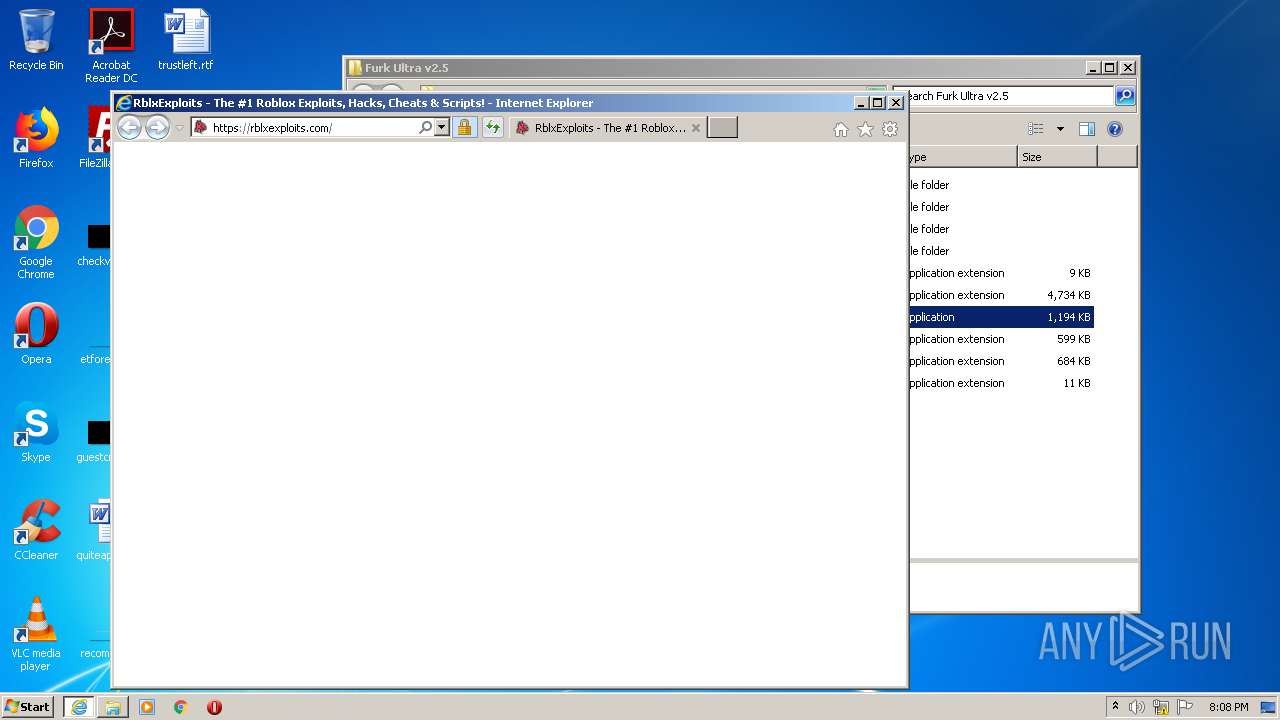Open Favorites star icon
This screenshot has width=1280, height=720.
pos(865,129)
